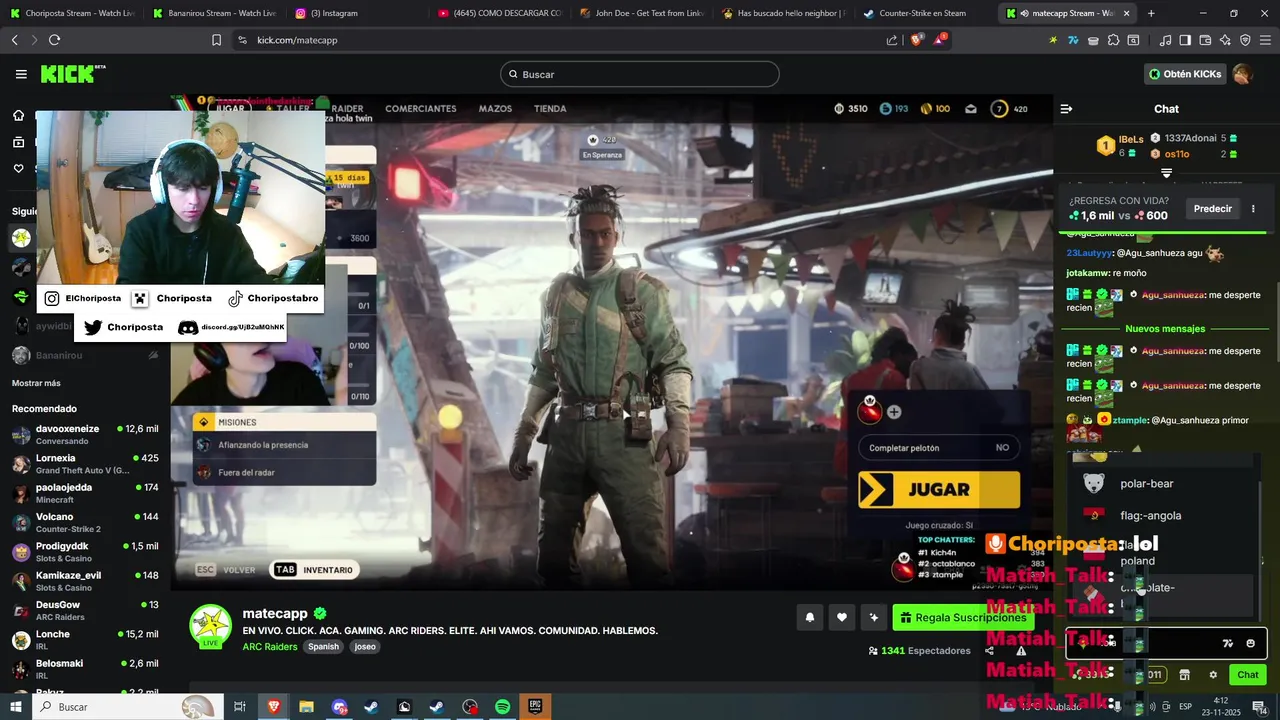Click the Kick logo
The image size is (1280, 720).
[73, 74]
